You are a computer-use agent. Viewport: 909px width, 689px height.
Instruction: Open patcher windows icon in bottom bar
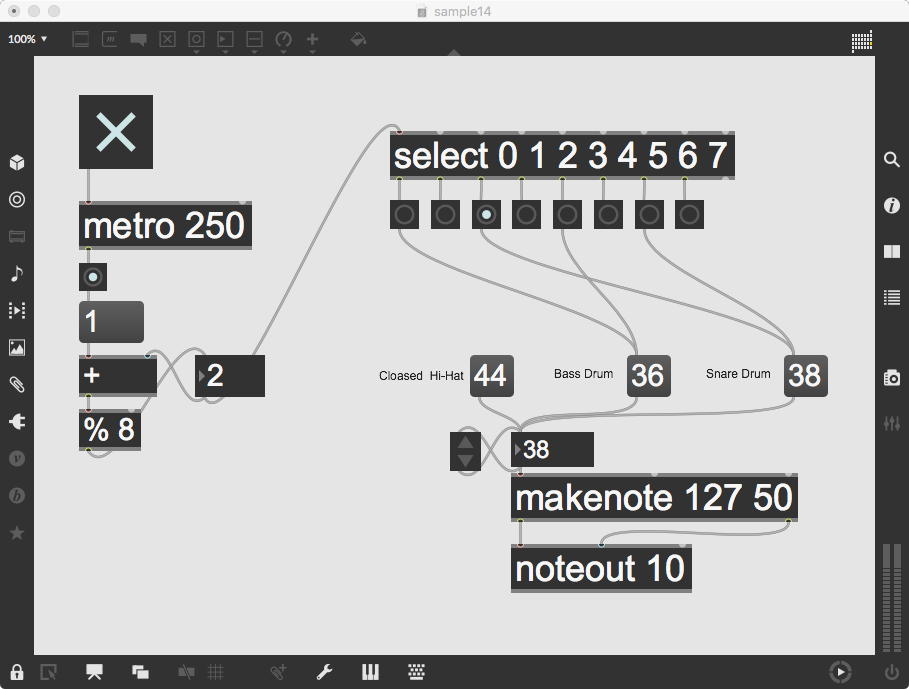(x=140, y=672)
